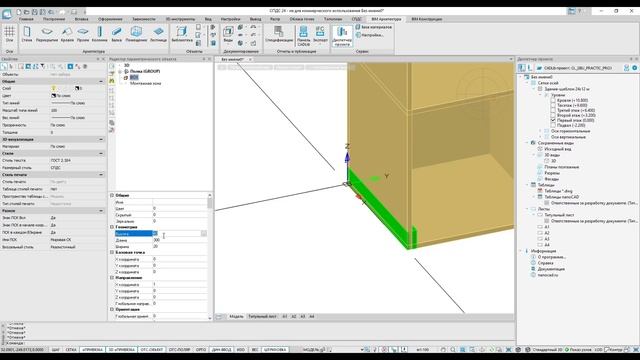This screenshot has width=640, height=360.
Task: Open dropdown of the Высота value field
Action: 204,233
